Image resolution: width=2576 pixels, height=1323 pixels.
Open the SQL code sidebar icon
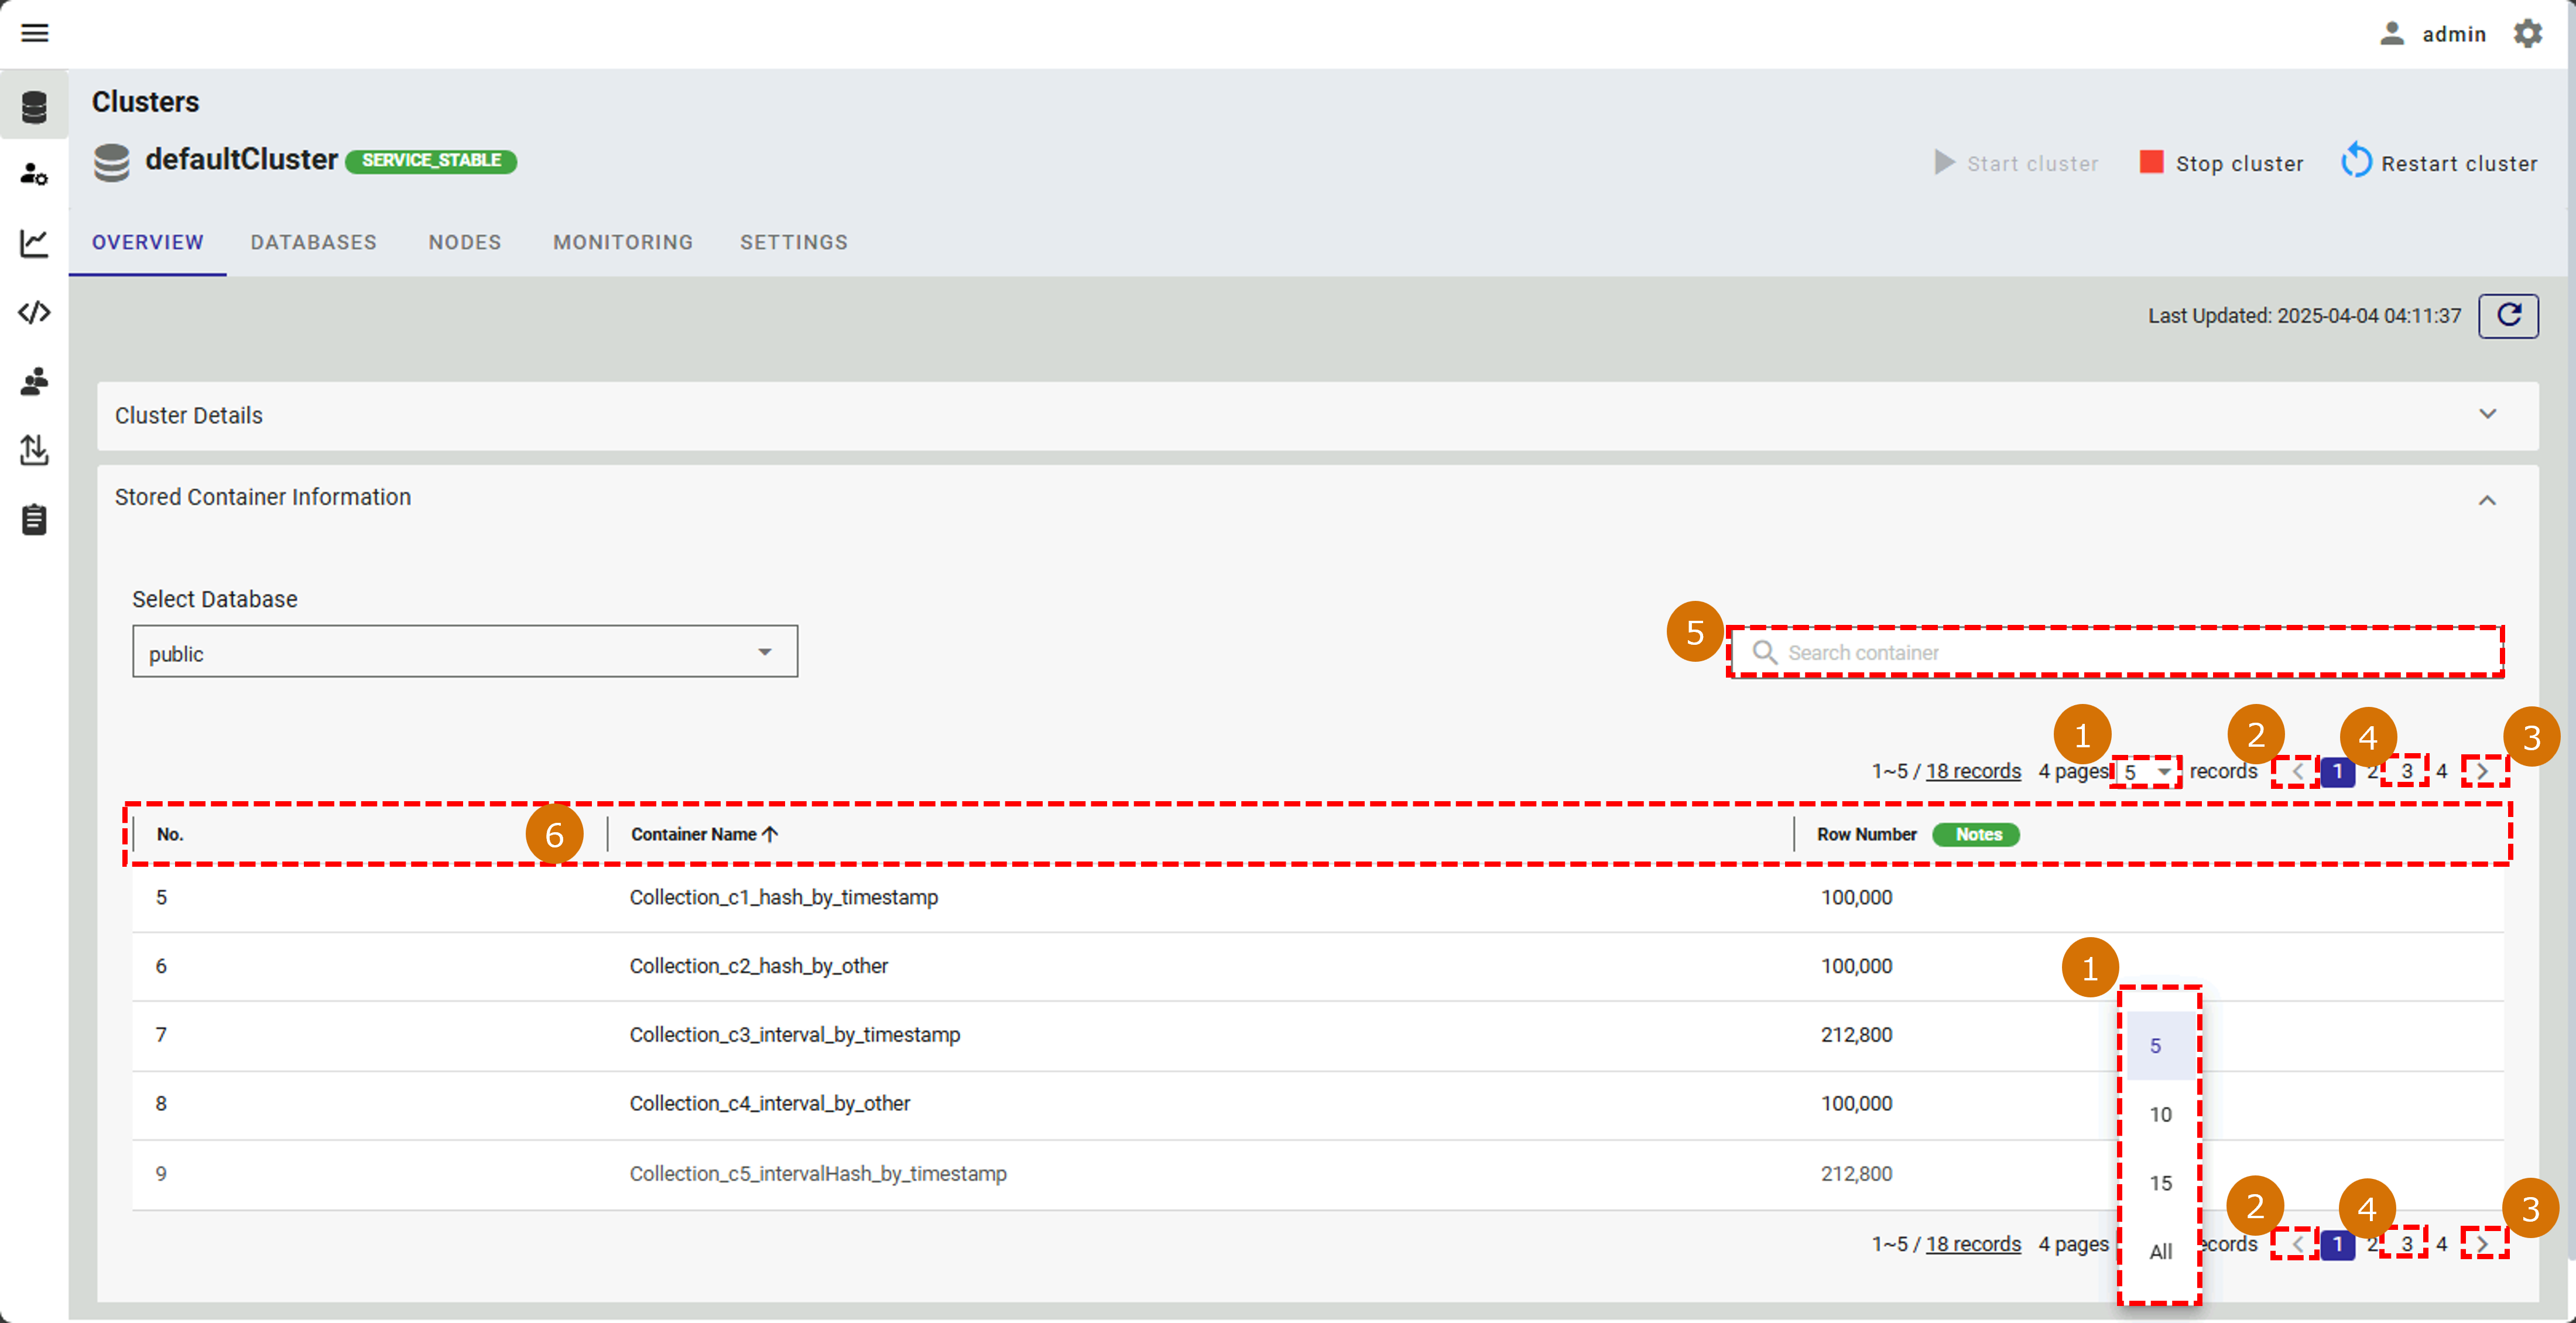[34, 313]
